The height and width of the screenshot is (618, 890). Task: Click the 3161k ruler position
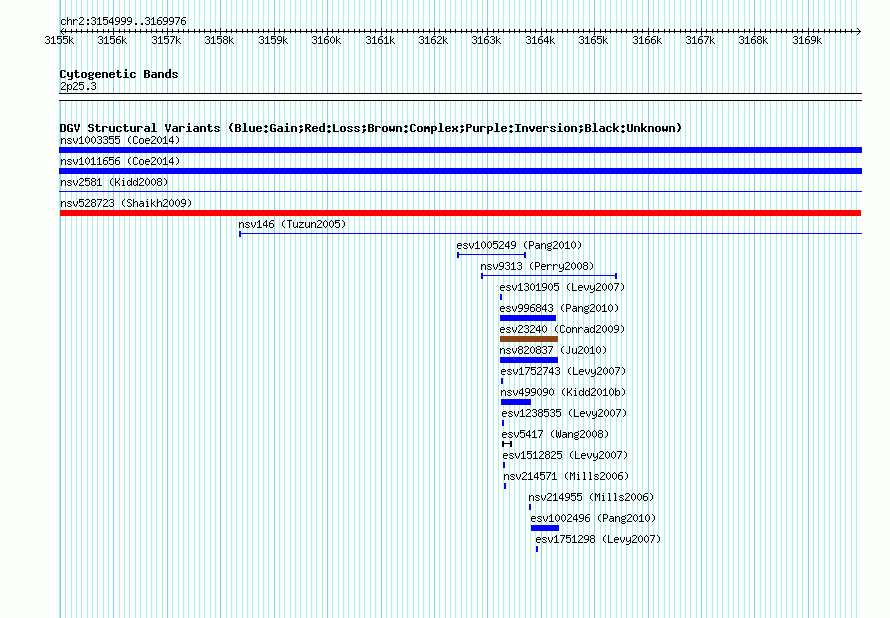[x=380, y=40]
